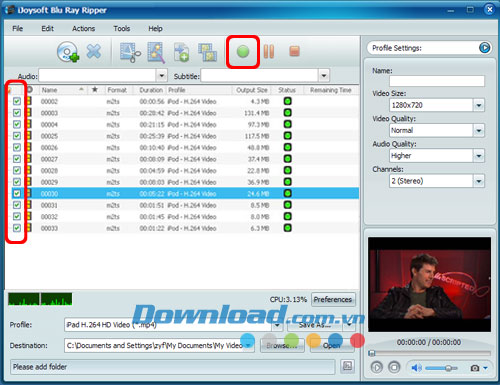Click the film icon of row 00031

click(29, 205)
